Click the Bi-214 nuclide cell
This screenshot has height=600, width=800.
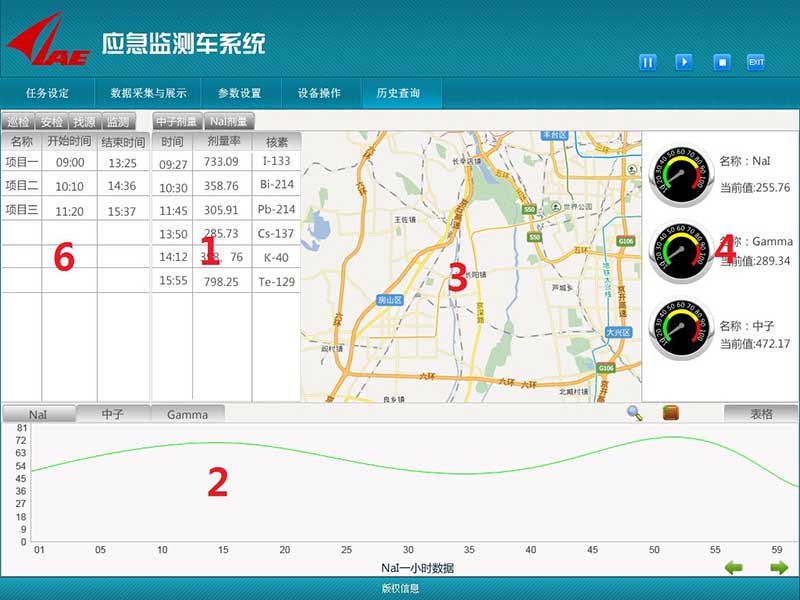tap(277, 184)
